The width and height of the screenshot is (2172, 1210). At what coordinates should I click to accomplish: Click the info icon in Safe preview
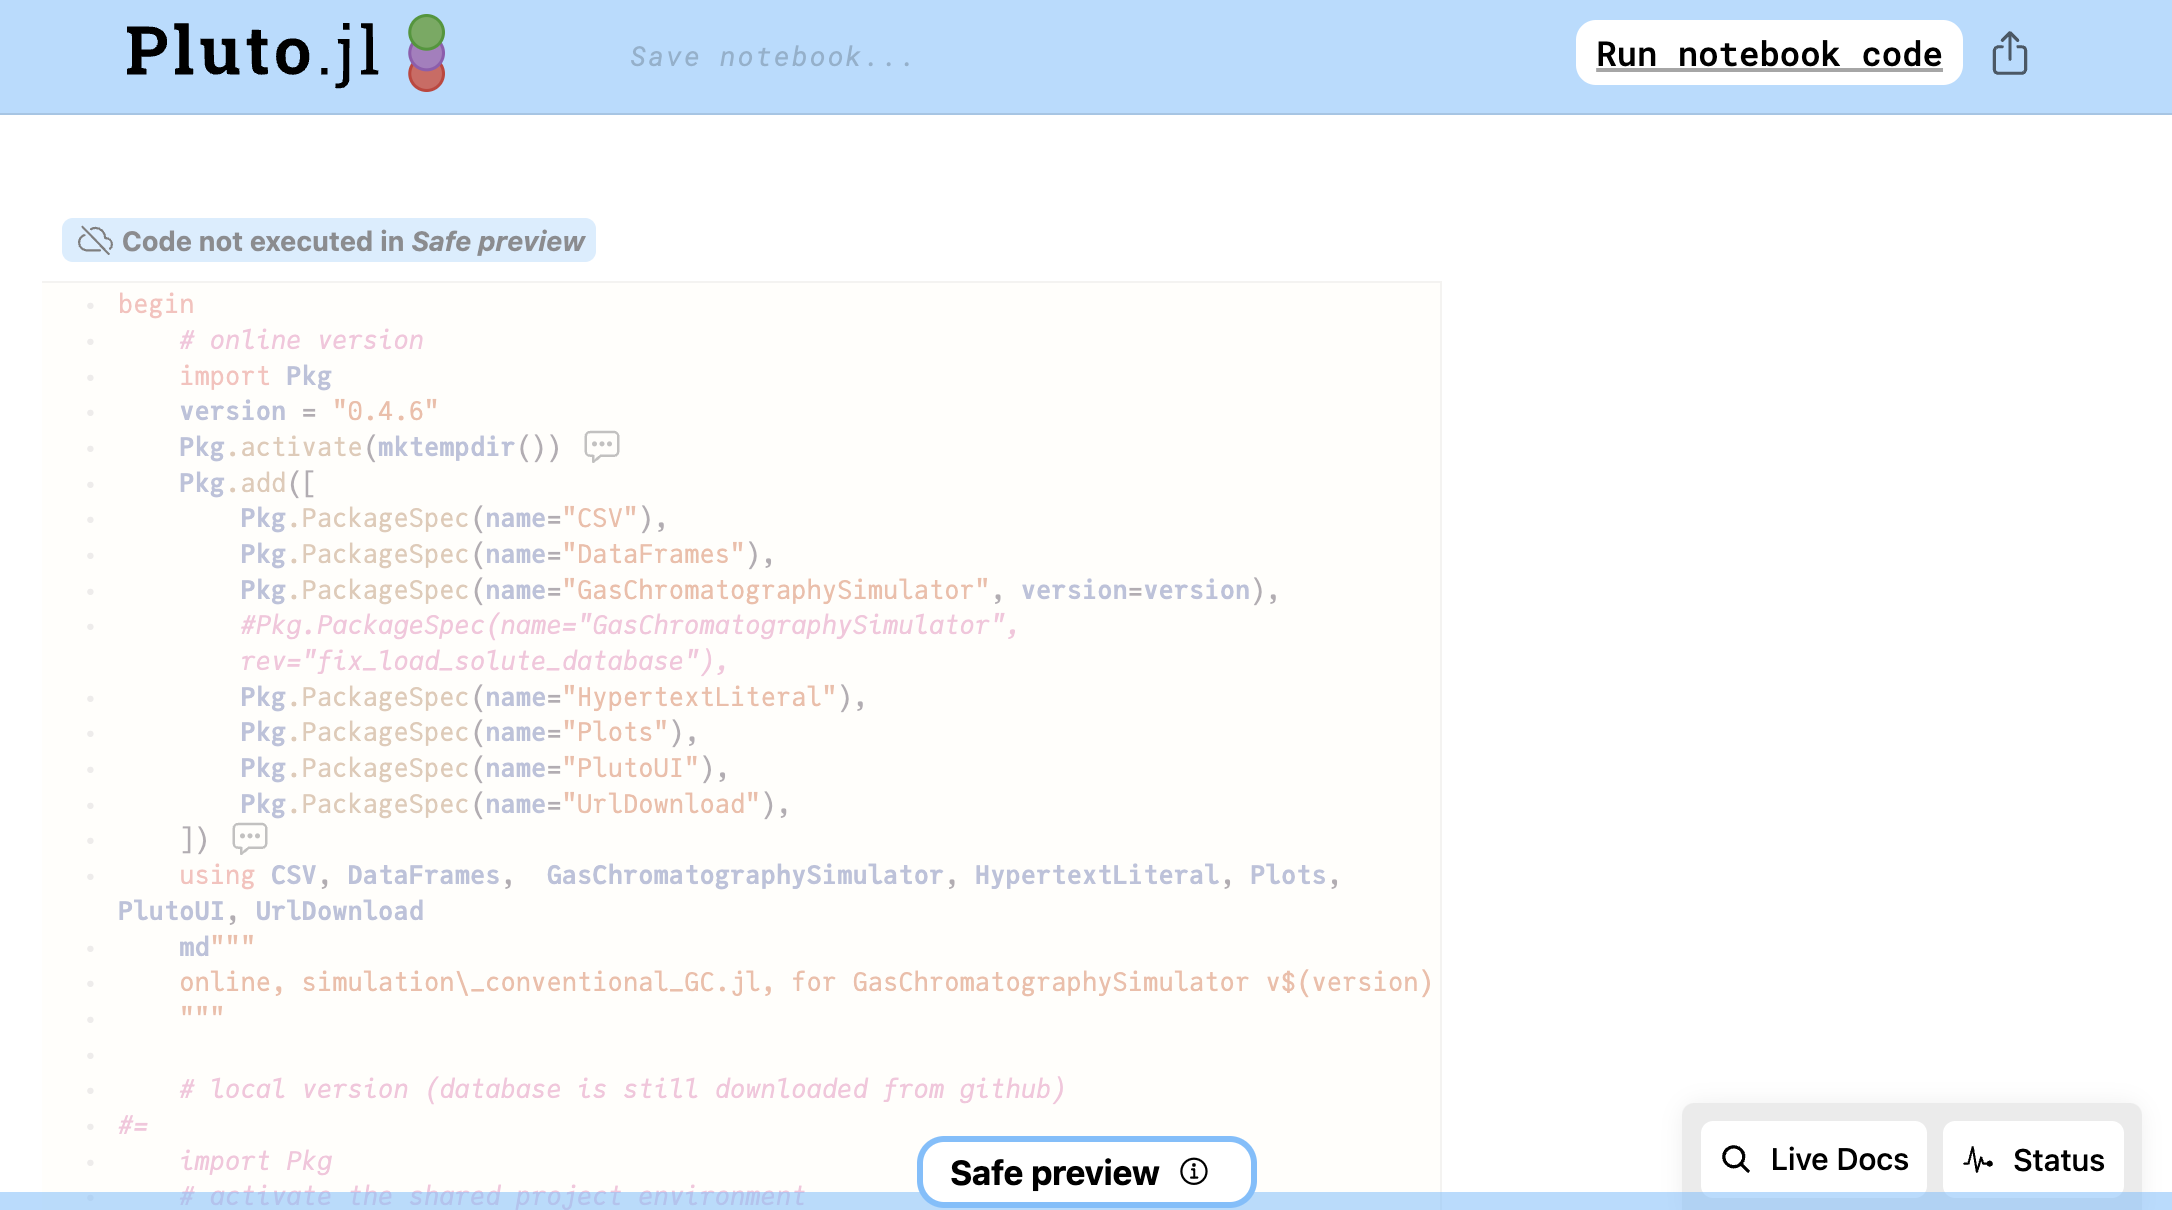1194,1171
